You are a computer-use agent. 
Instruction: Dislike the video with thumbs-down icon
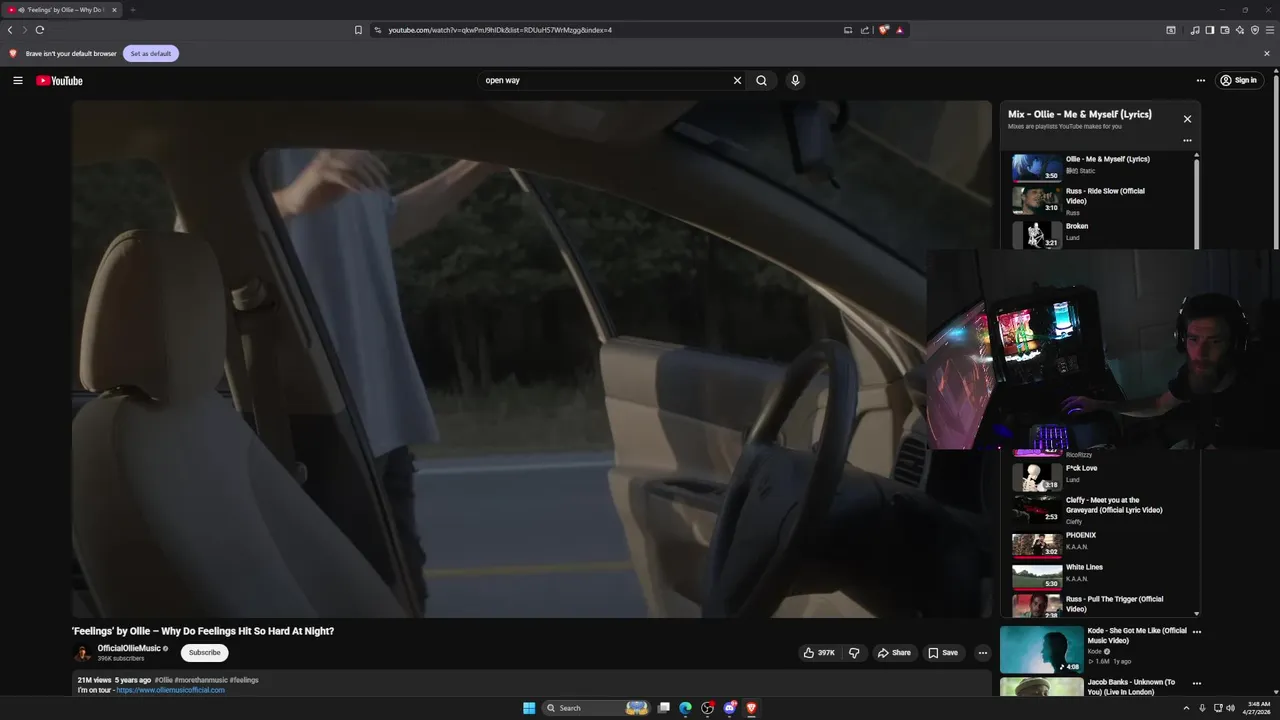854,653
